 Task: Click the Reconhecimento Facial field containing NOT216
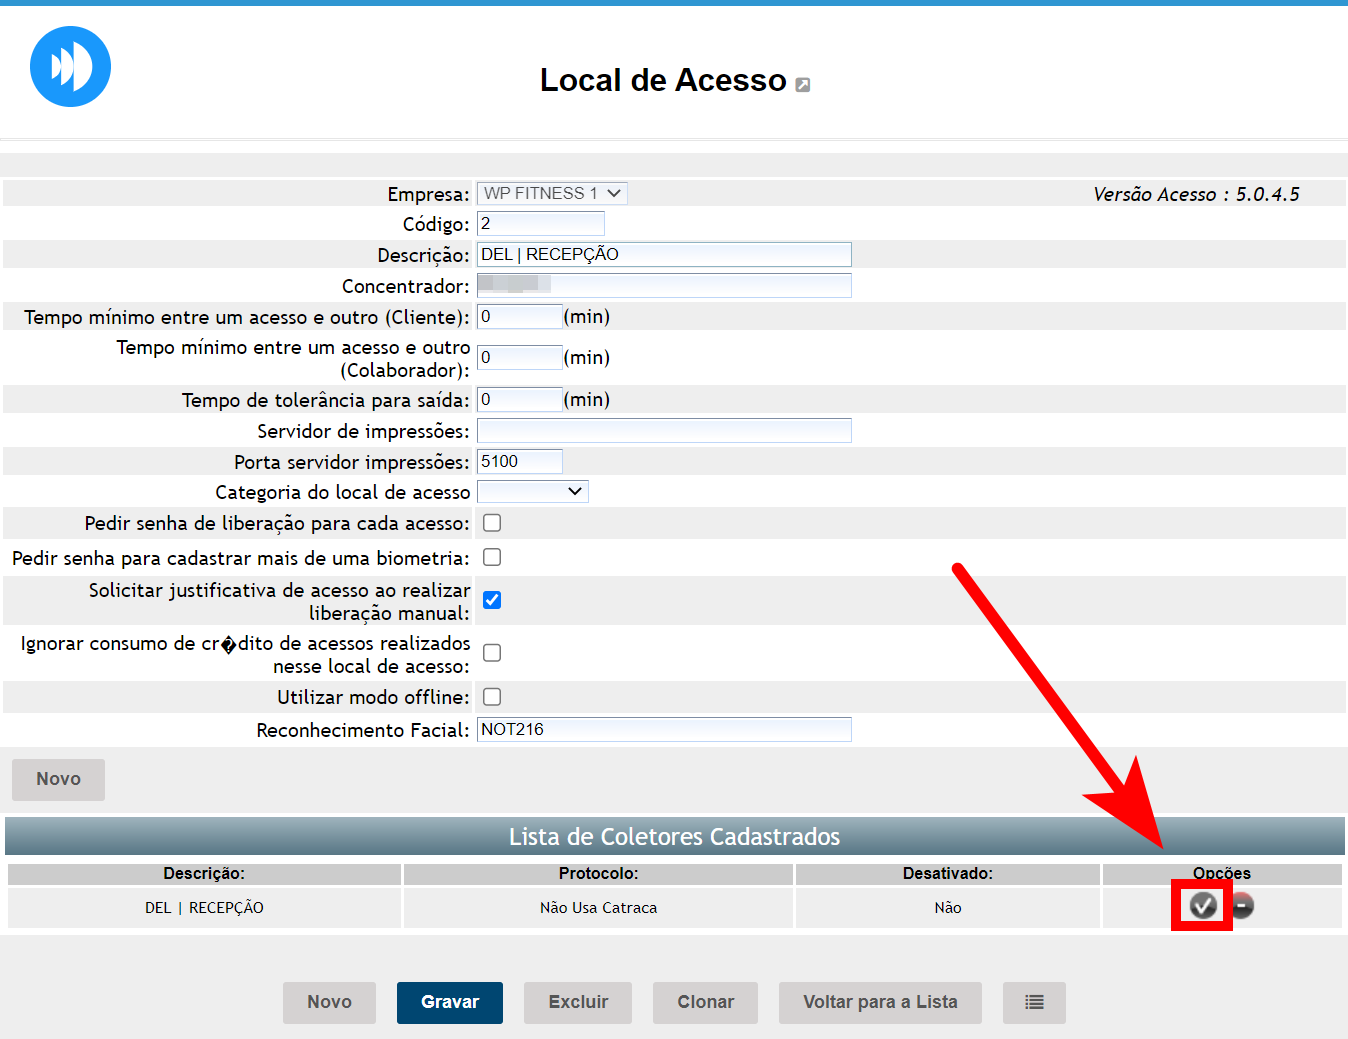point(664,729)
